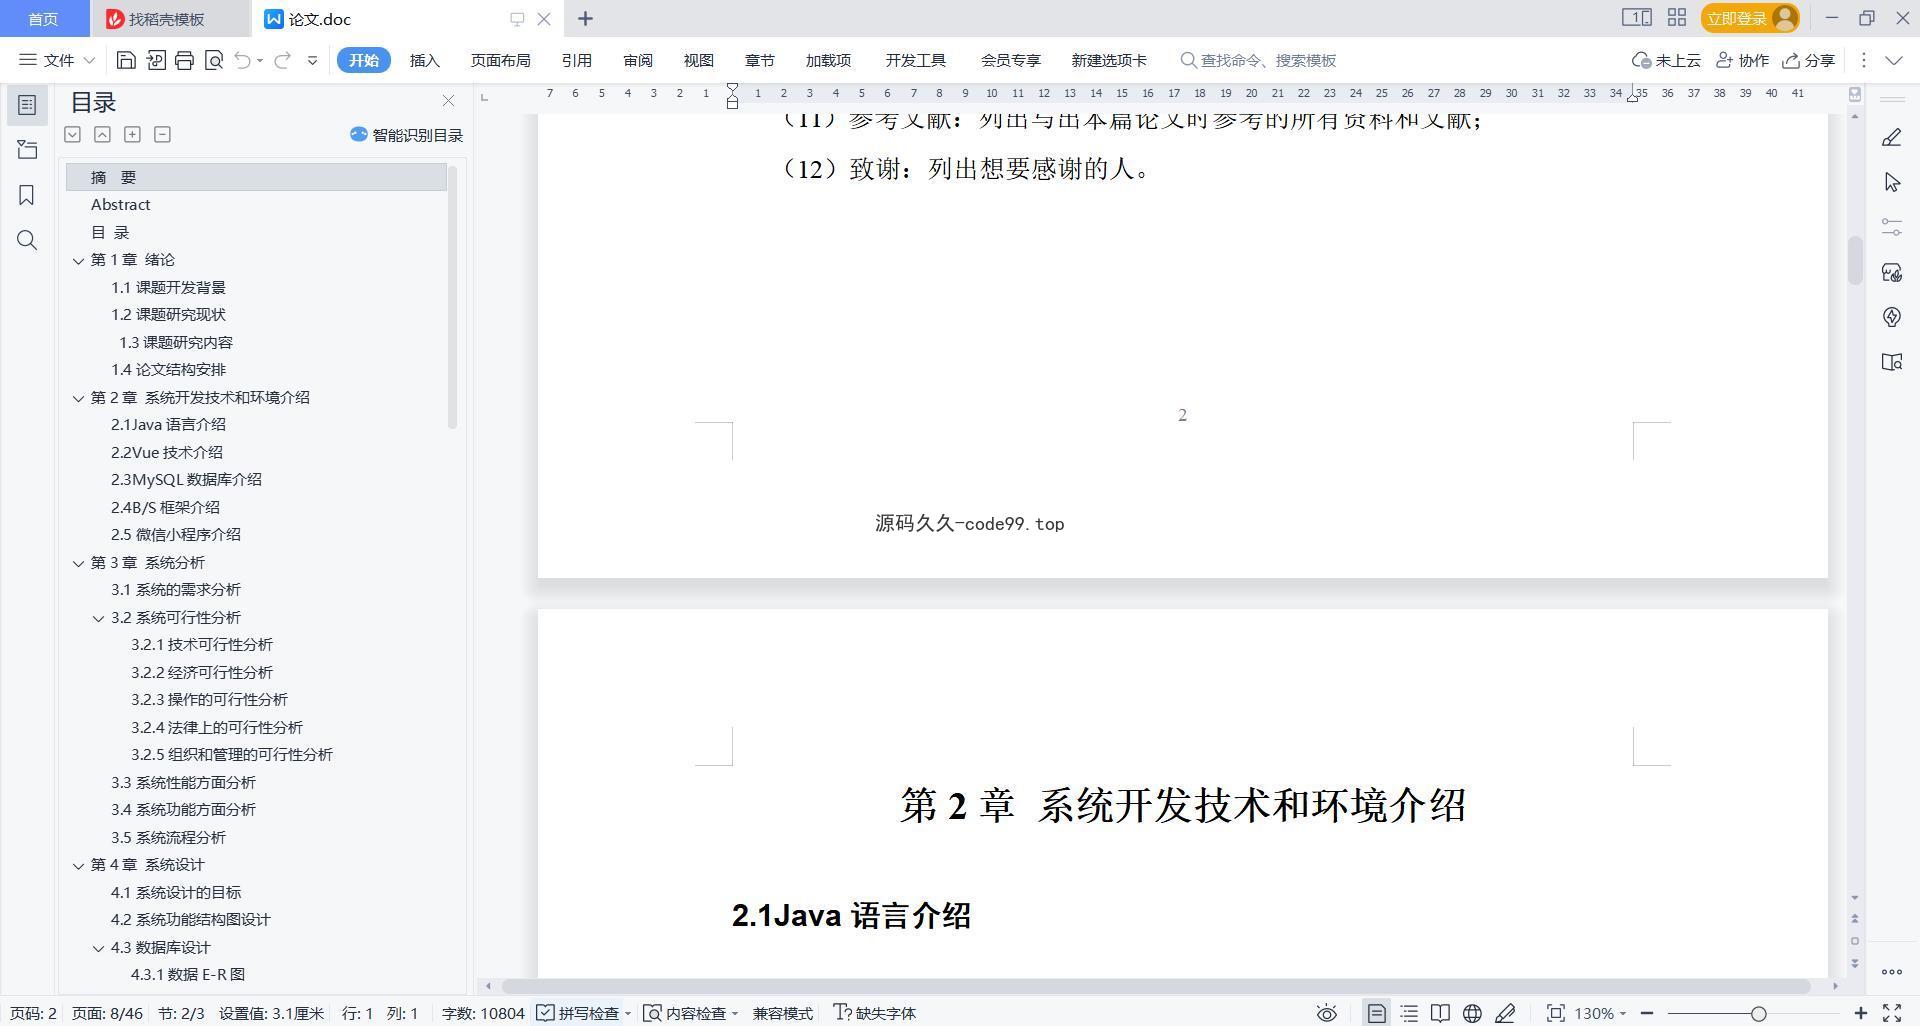Viewport: 1920px width, 1026px height.
Task: Switch to outline view icon in status bar
Action: tap(1409, 1013)
